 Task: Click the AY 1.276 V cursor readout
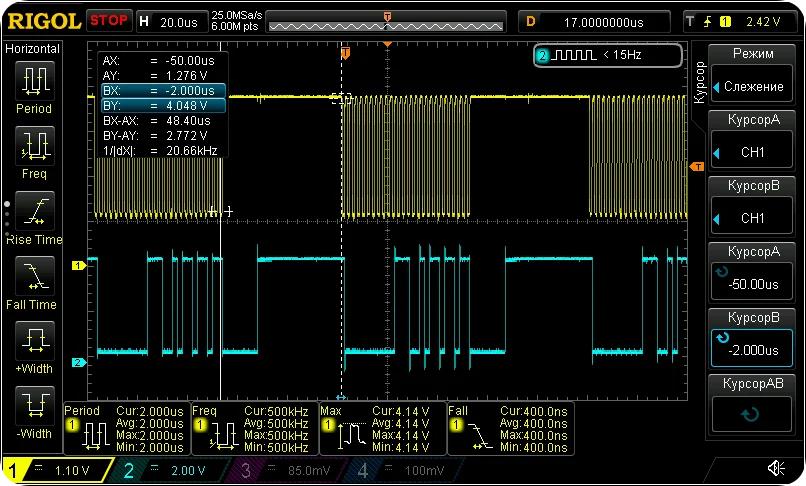[156, 76]
